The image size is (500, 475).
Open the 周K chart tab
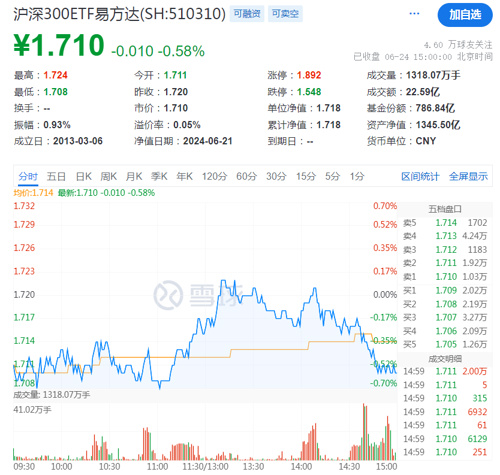click(109, 176)
